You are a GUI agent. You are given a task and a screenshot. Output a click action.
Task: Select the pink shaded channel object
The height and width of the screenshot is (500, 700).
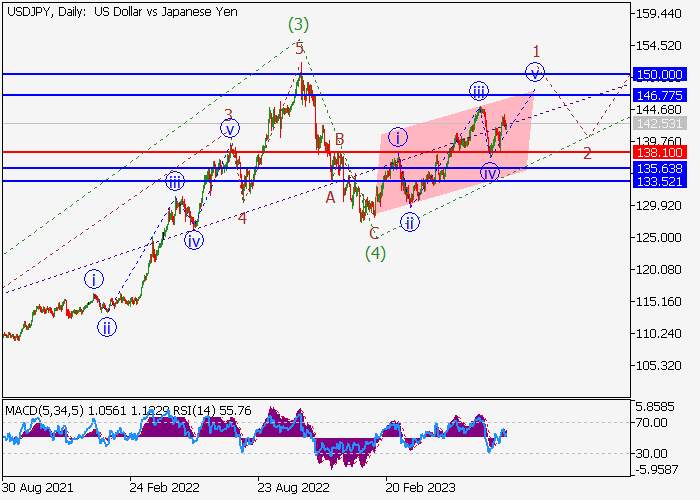pyautogui.click(x=453, y=154)
